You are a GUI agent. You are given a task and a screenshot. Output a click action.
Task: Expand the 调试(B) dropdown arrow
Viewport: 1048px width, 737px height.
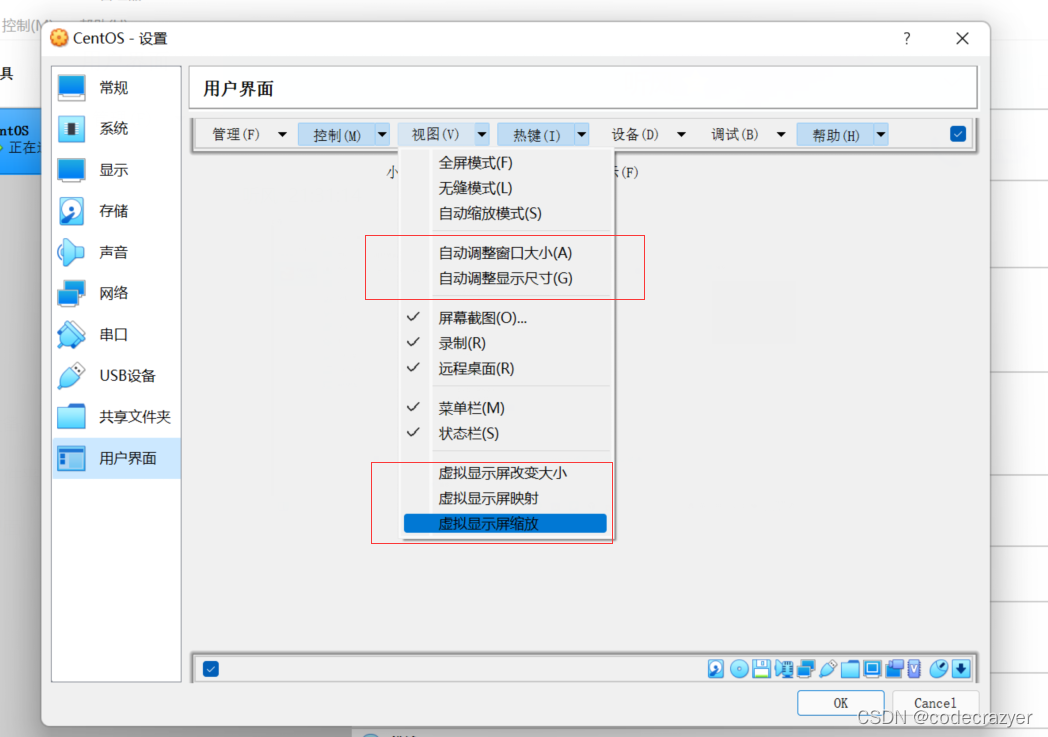click(x=781, y=134)
